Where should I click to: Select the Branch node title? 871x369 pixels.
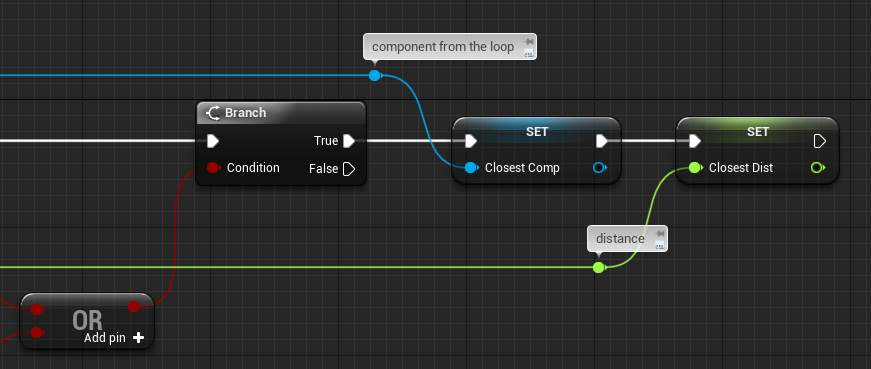(246, 113)
